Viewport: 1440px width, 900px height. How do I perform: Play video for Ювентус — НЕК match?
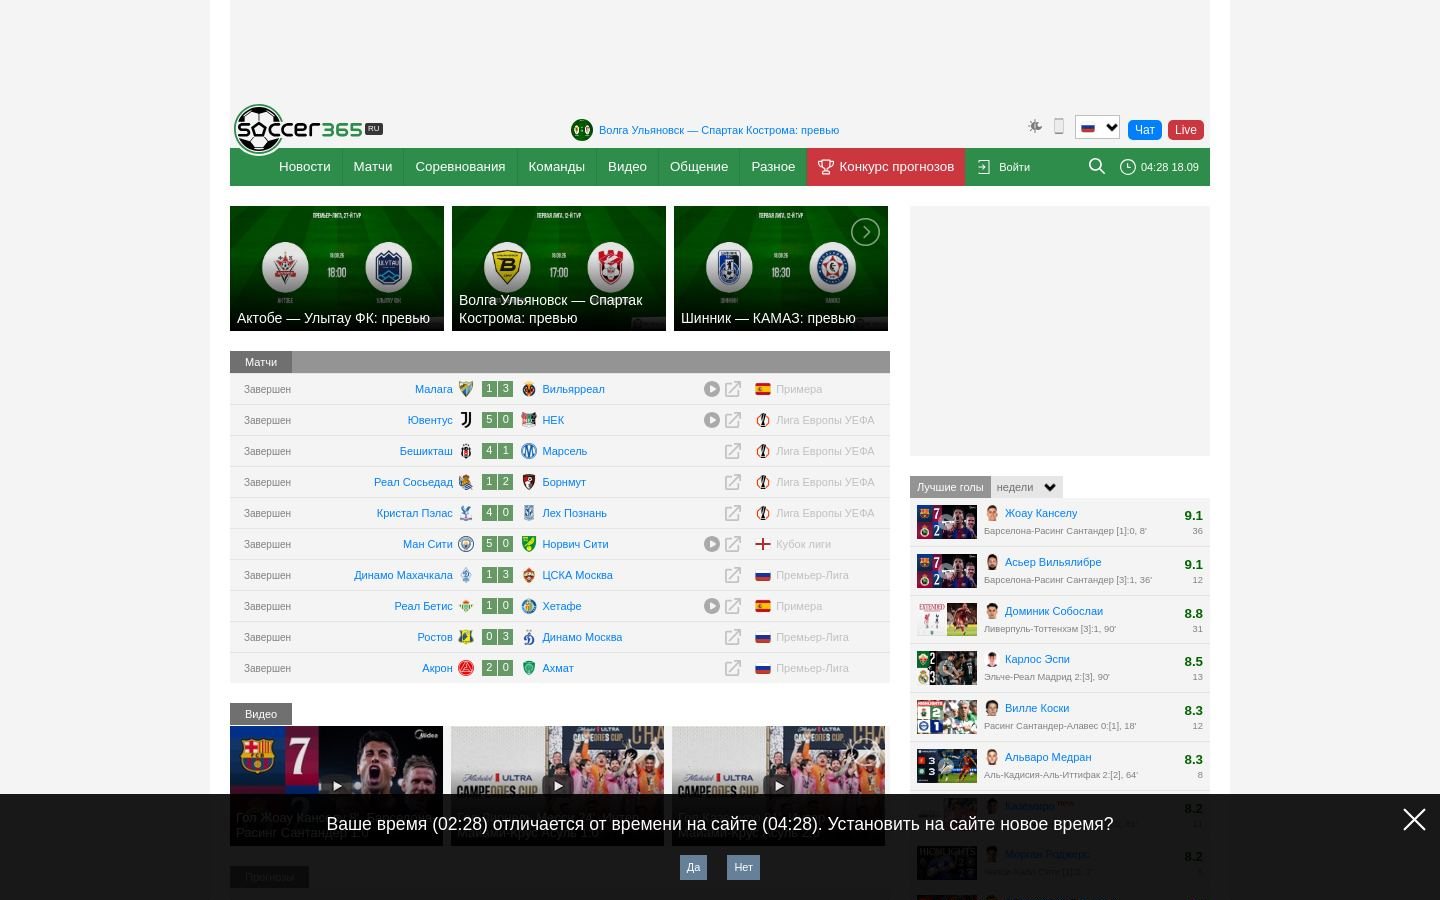click(x=712, y=420)
